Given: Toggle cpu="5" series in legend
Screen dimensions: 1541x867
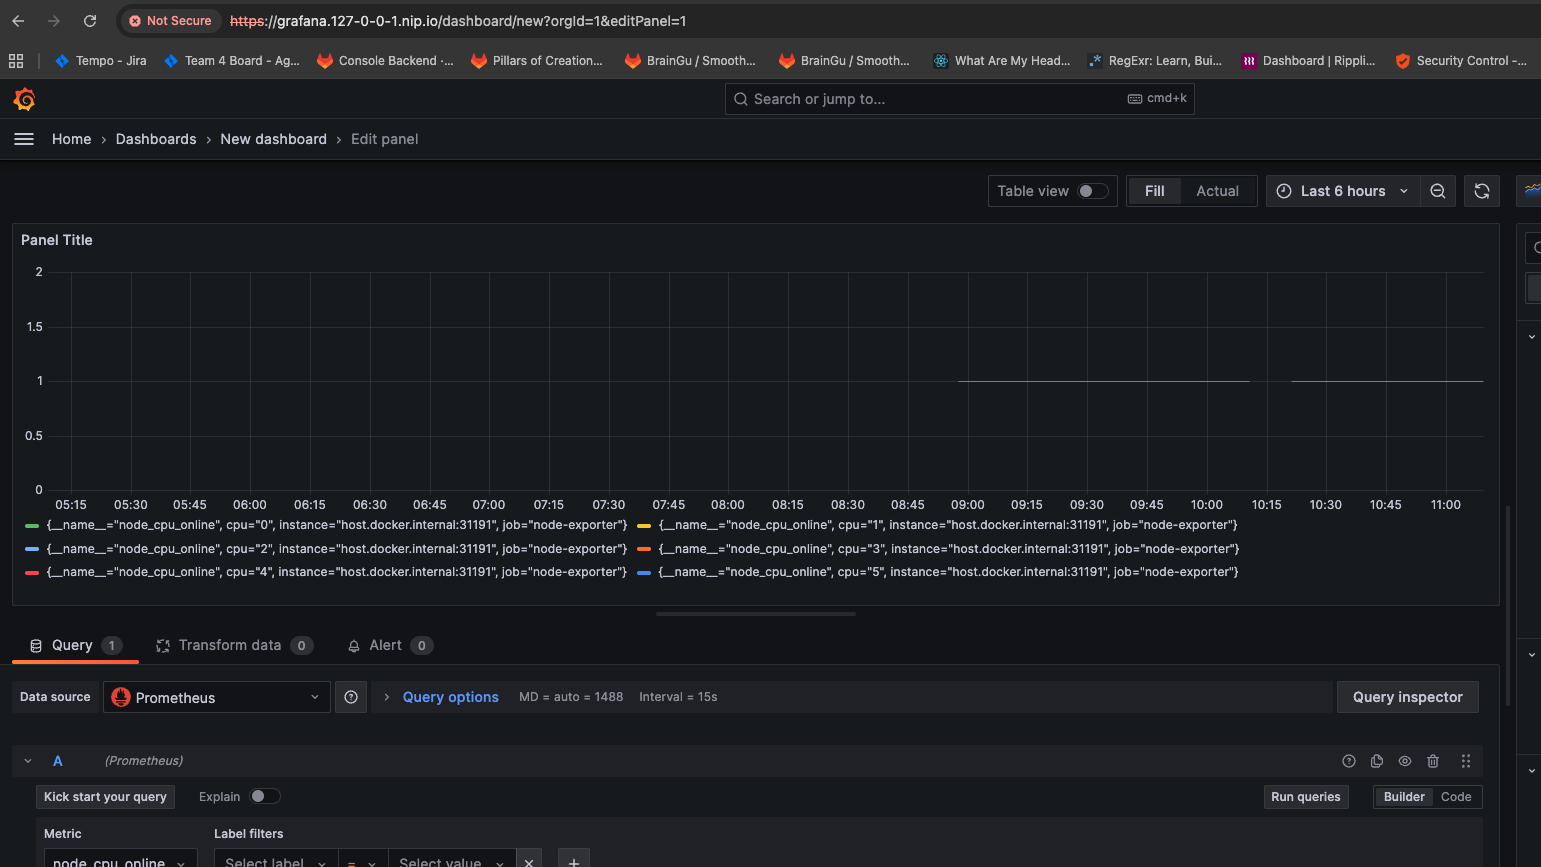Looking at the screenshot, I should 948,572.
